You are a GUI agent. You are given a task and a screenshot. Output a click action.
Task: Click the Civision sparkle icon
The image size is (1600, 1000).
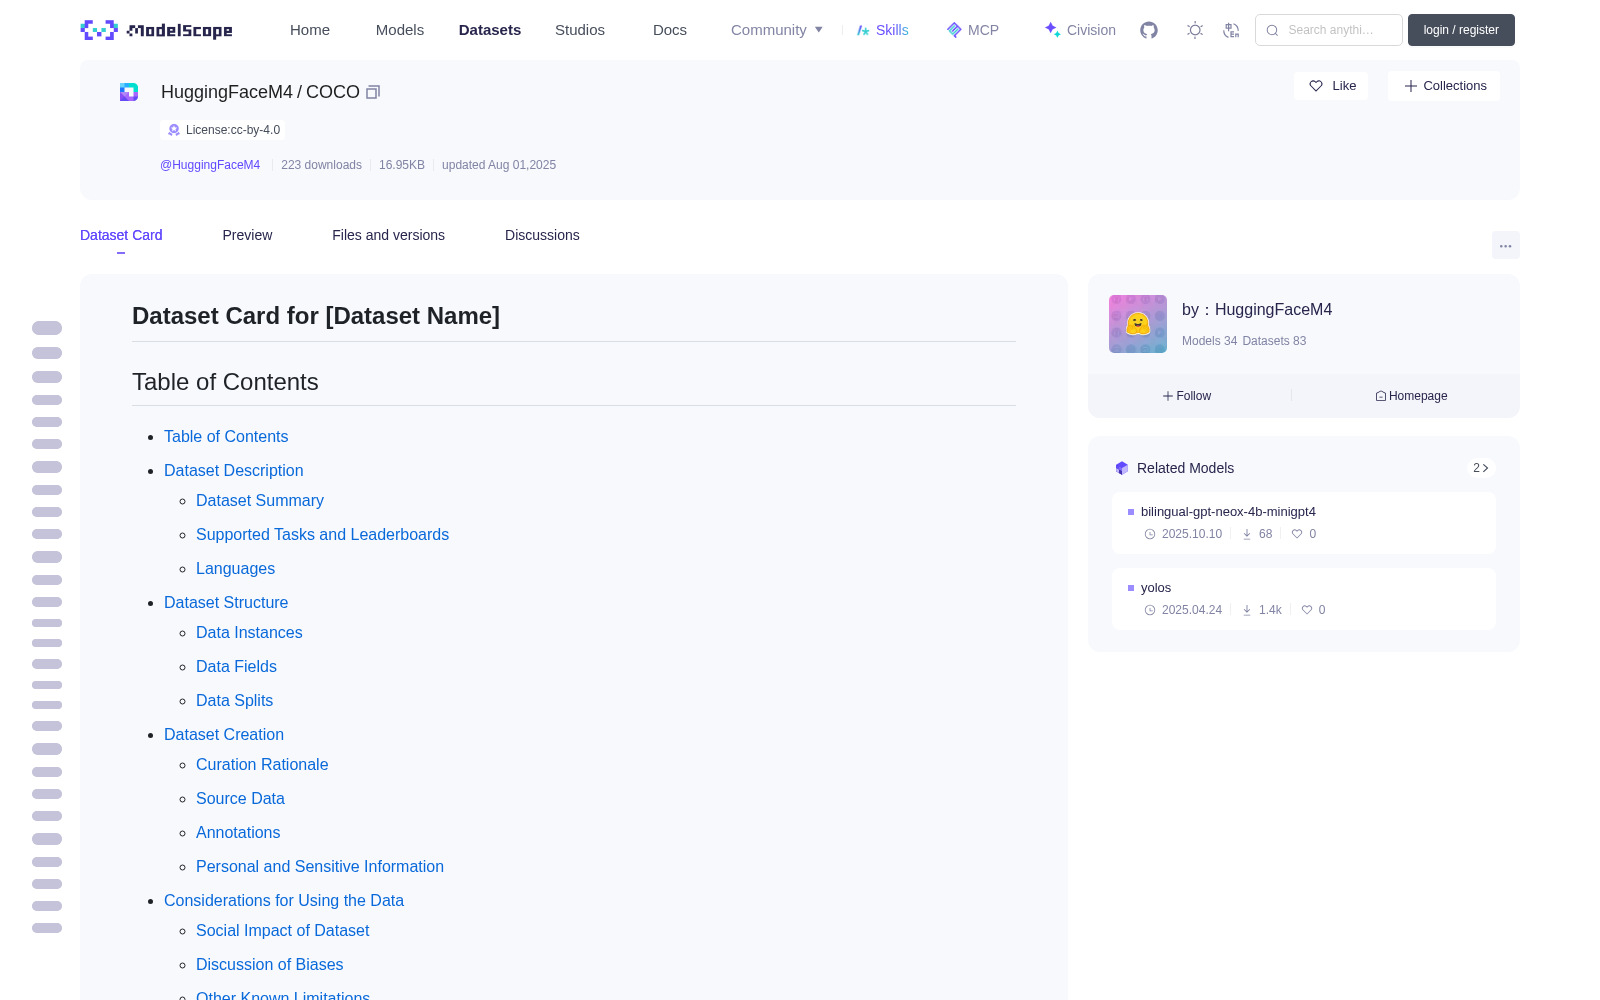pyautogui.click(x=1053, y=30)
